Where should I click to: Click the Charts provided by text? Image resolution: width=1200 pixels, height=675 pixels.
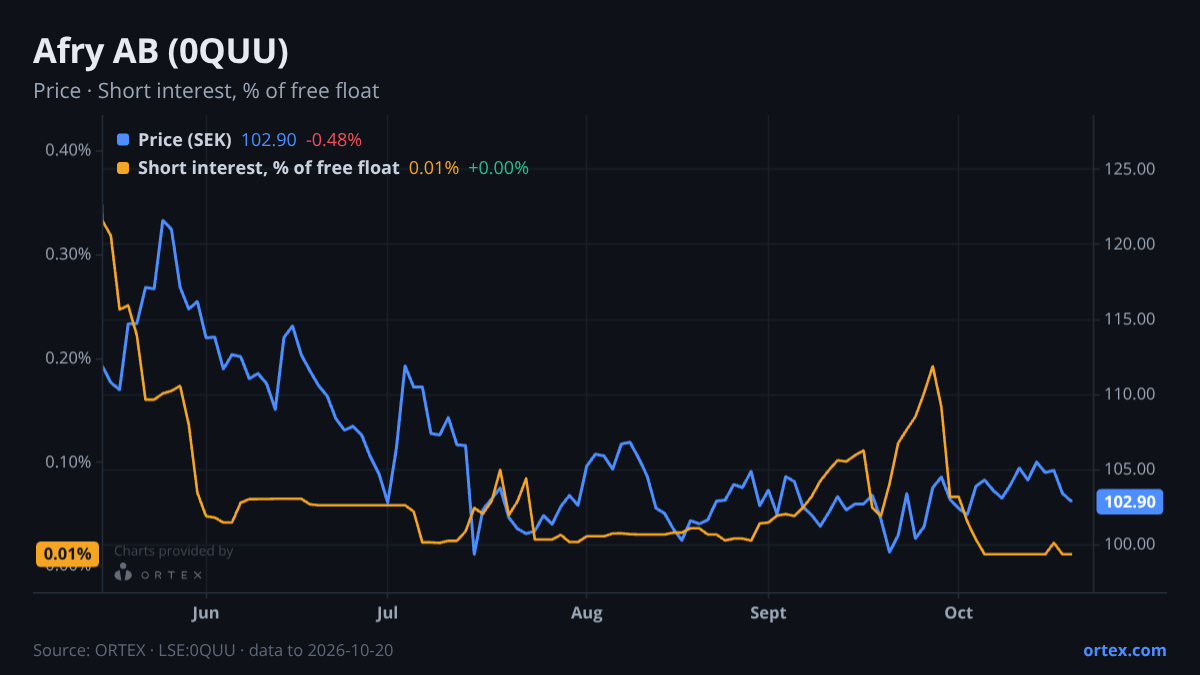(x=174, y=551)
